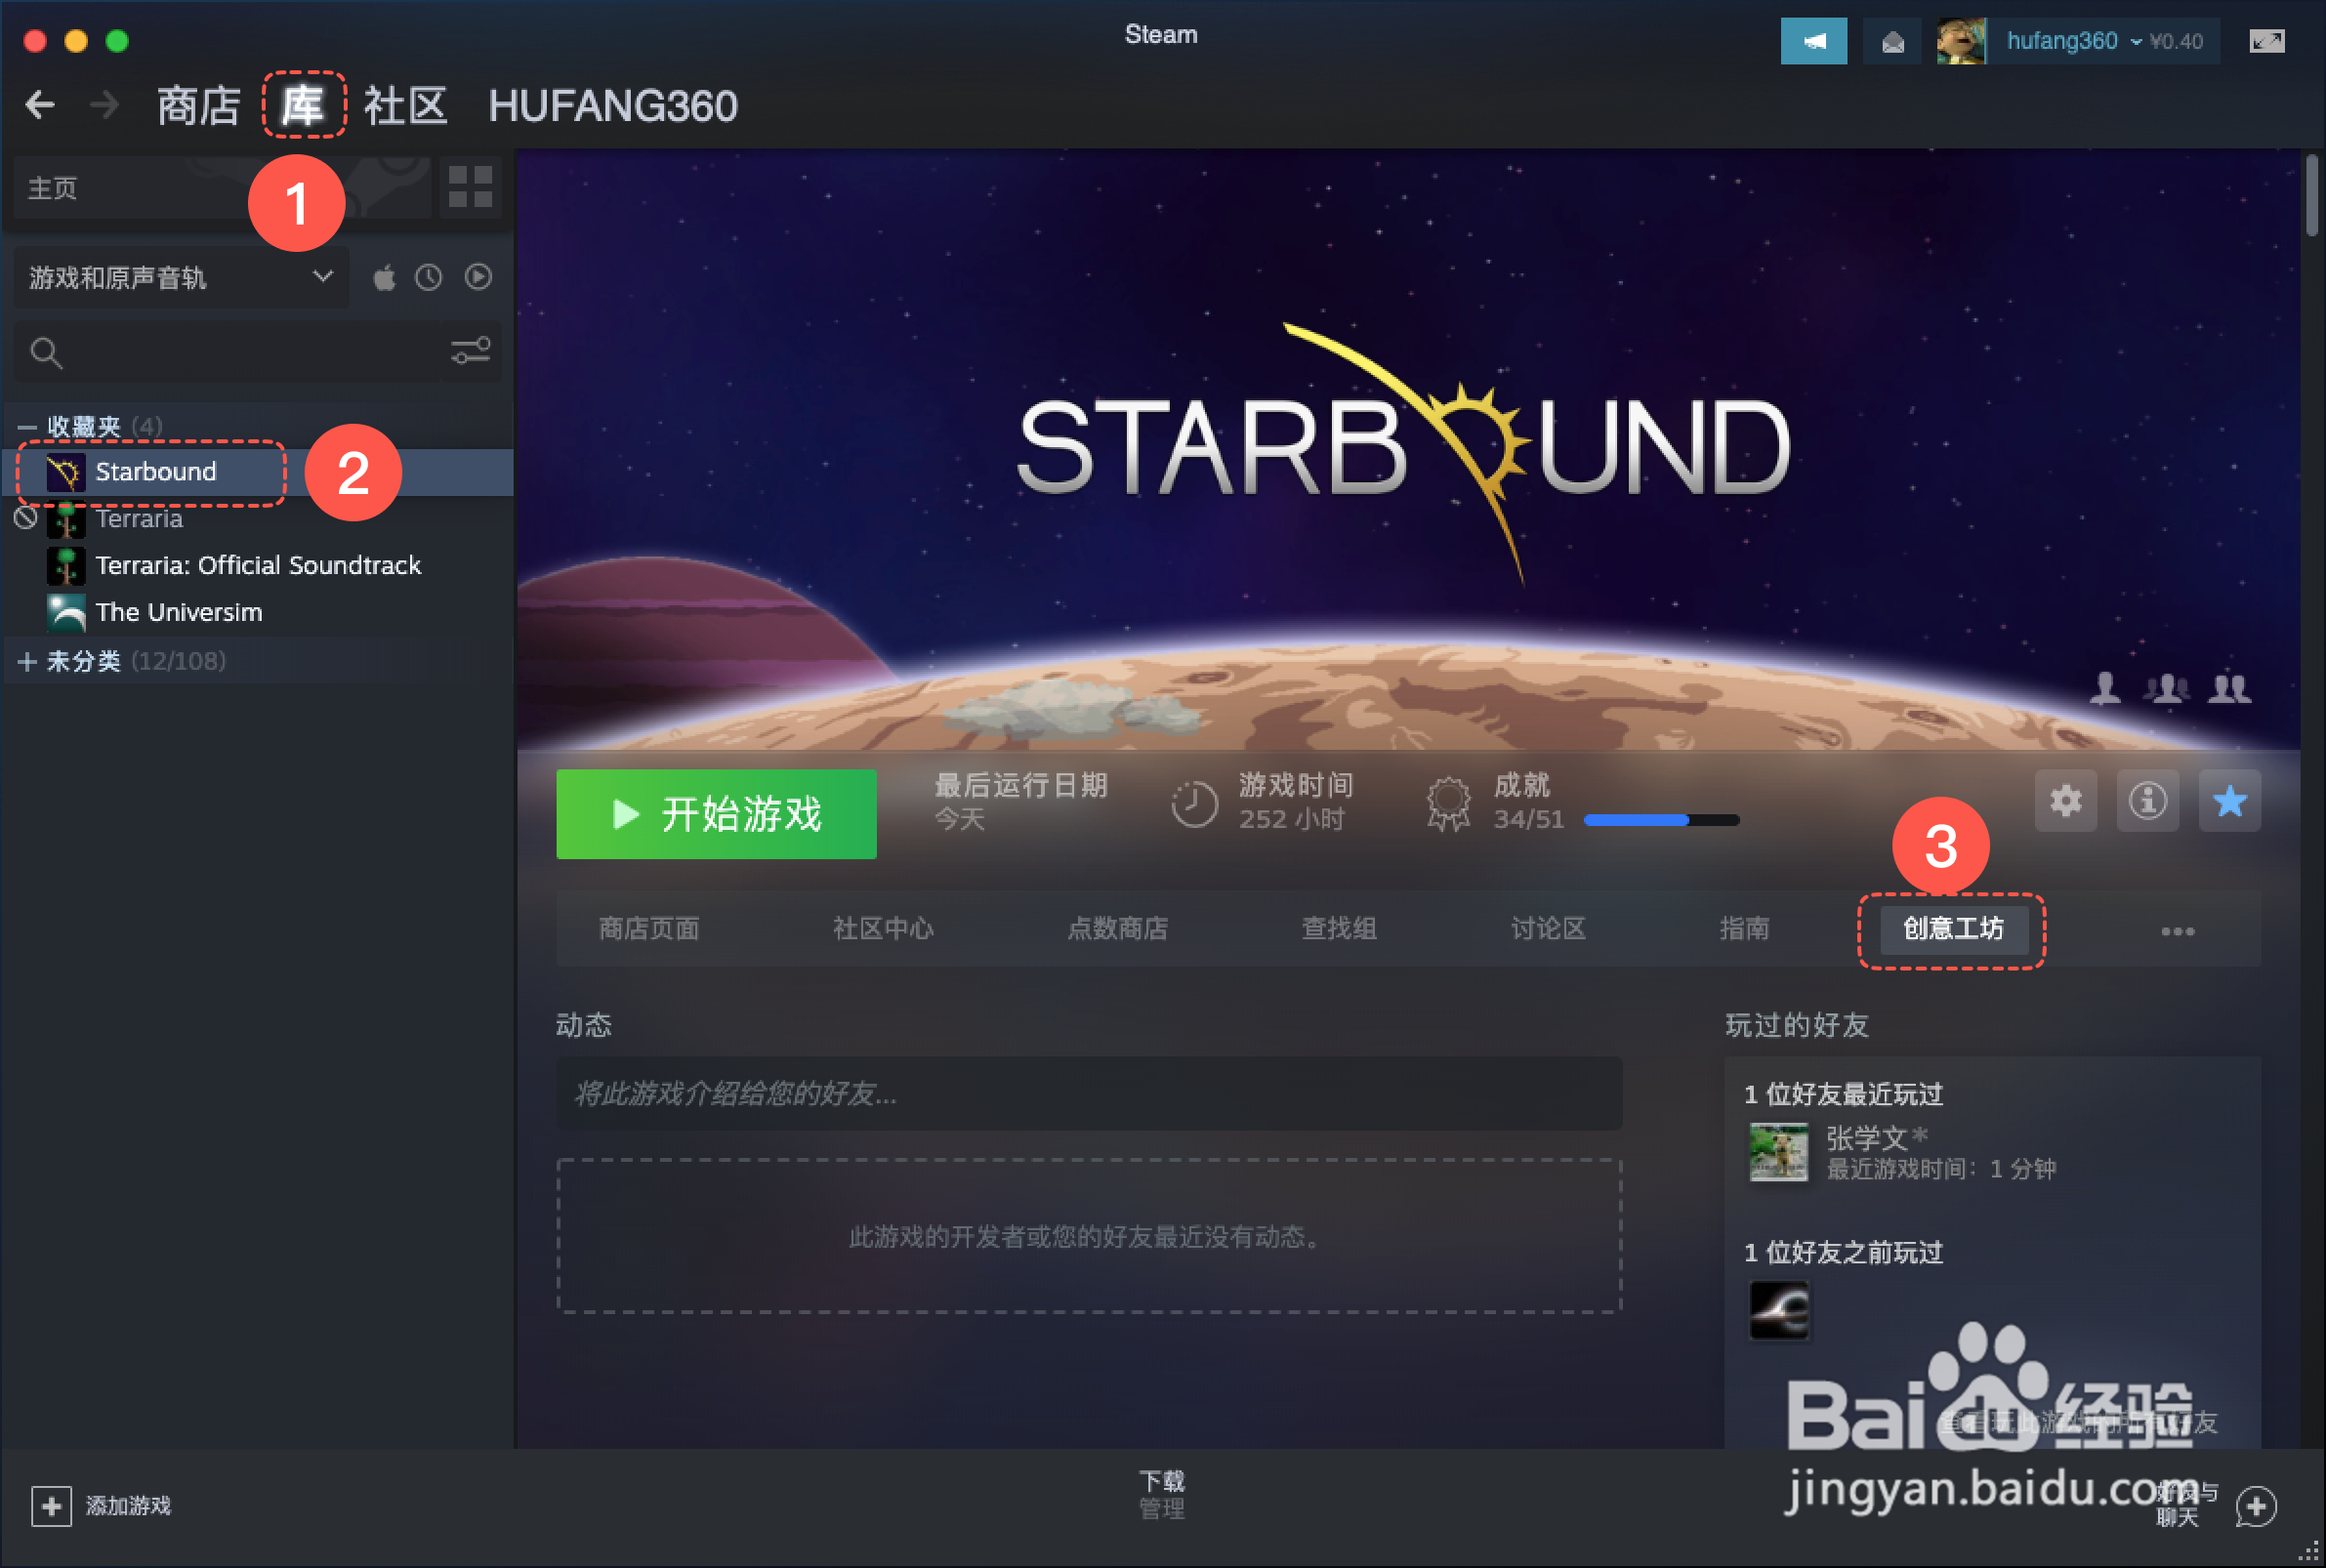Click the achievements progress bar

(x=1661, y=820)
